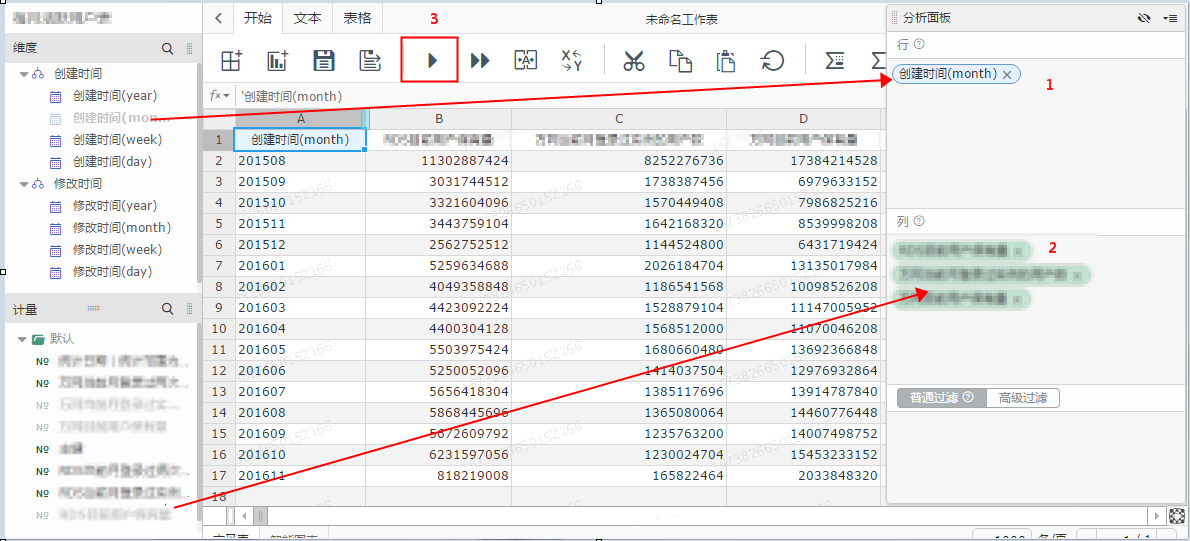
Task: Switch to the 开始 tab
Action: [257, 18]
